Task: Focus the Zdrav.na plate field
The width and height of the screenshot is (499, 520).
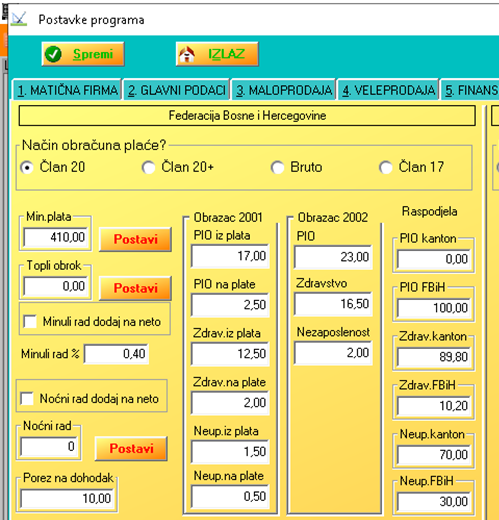Action: [x=230, y=403]
